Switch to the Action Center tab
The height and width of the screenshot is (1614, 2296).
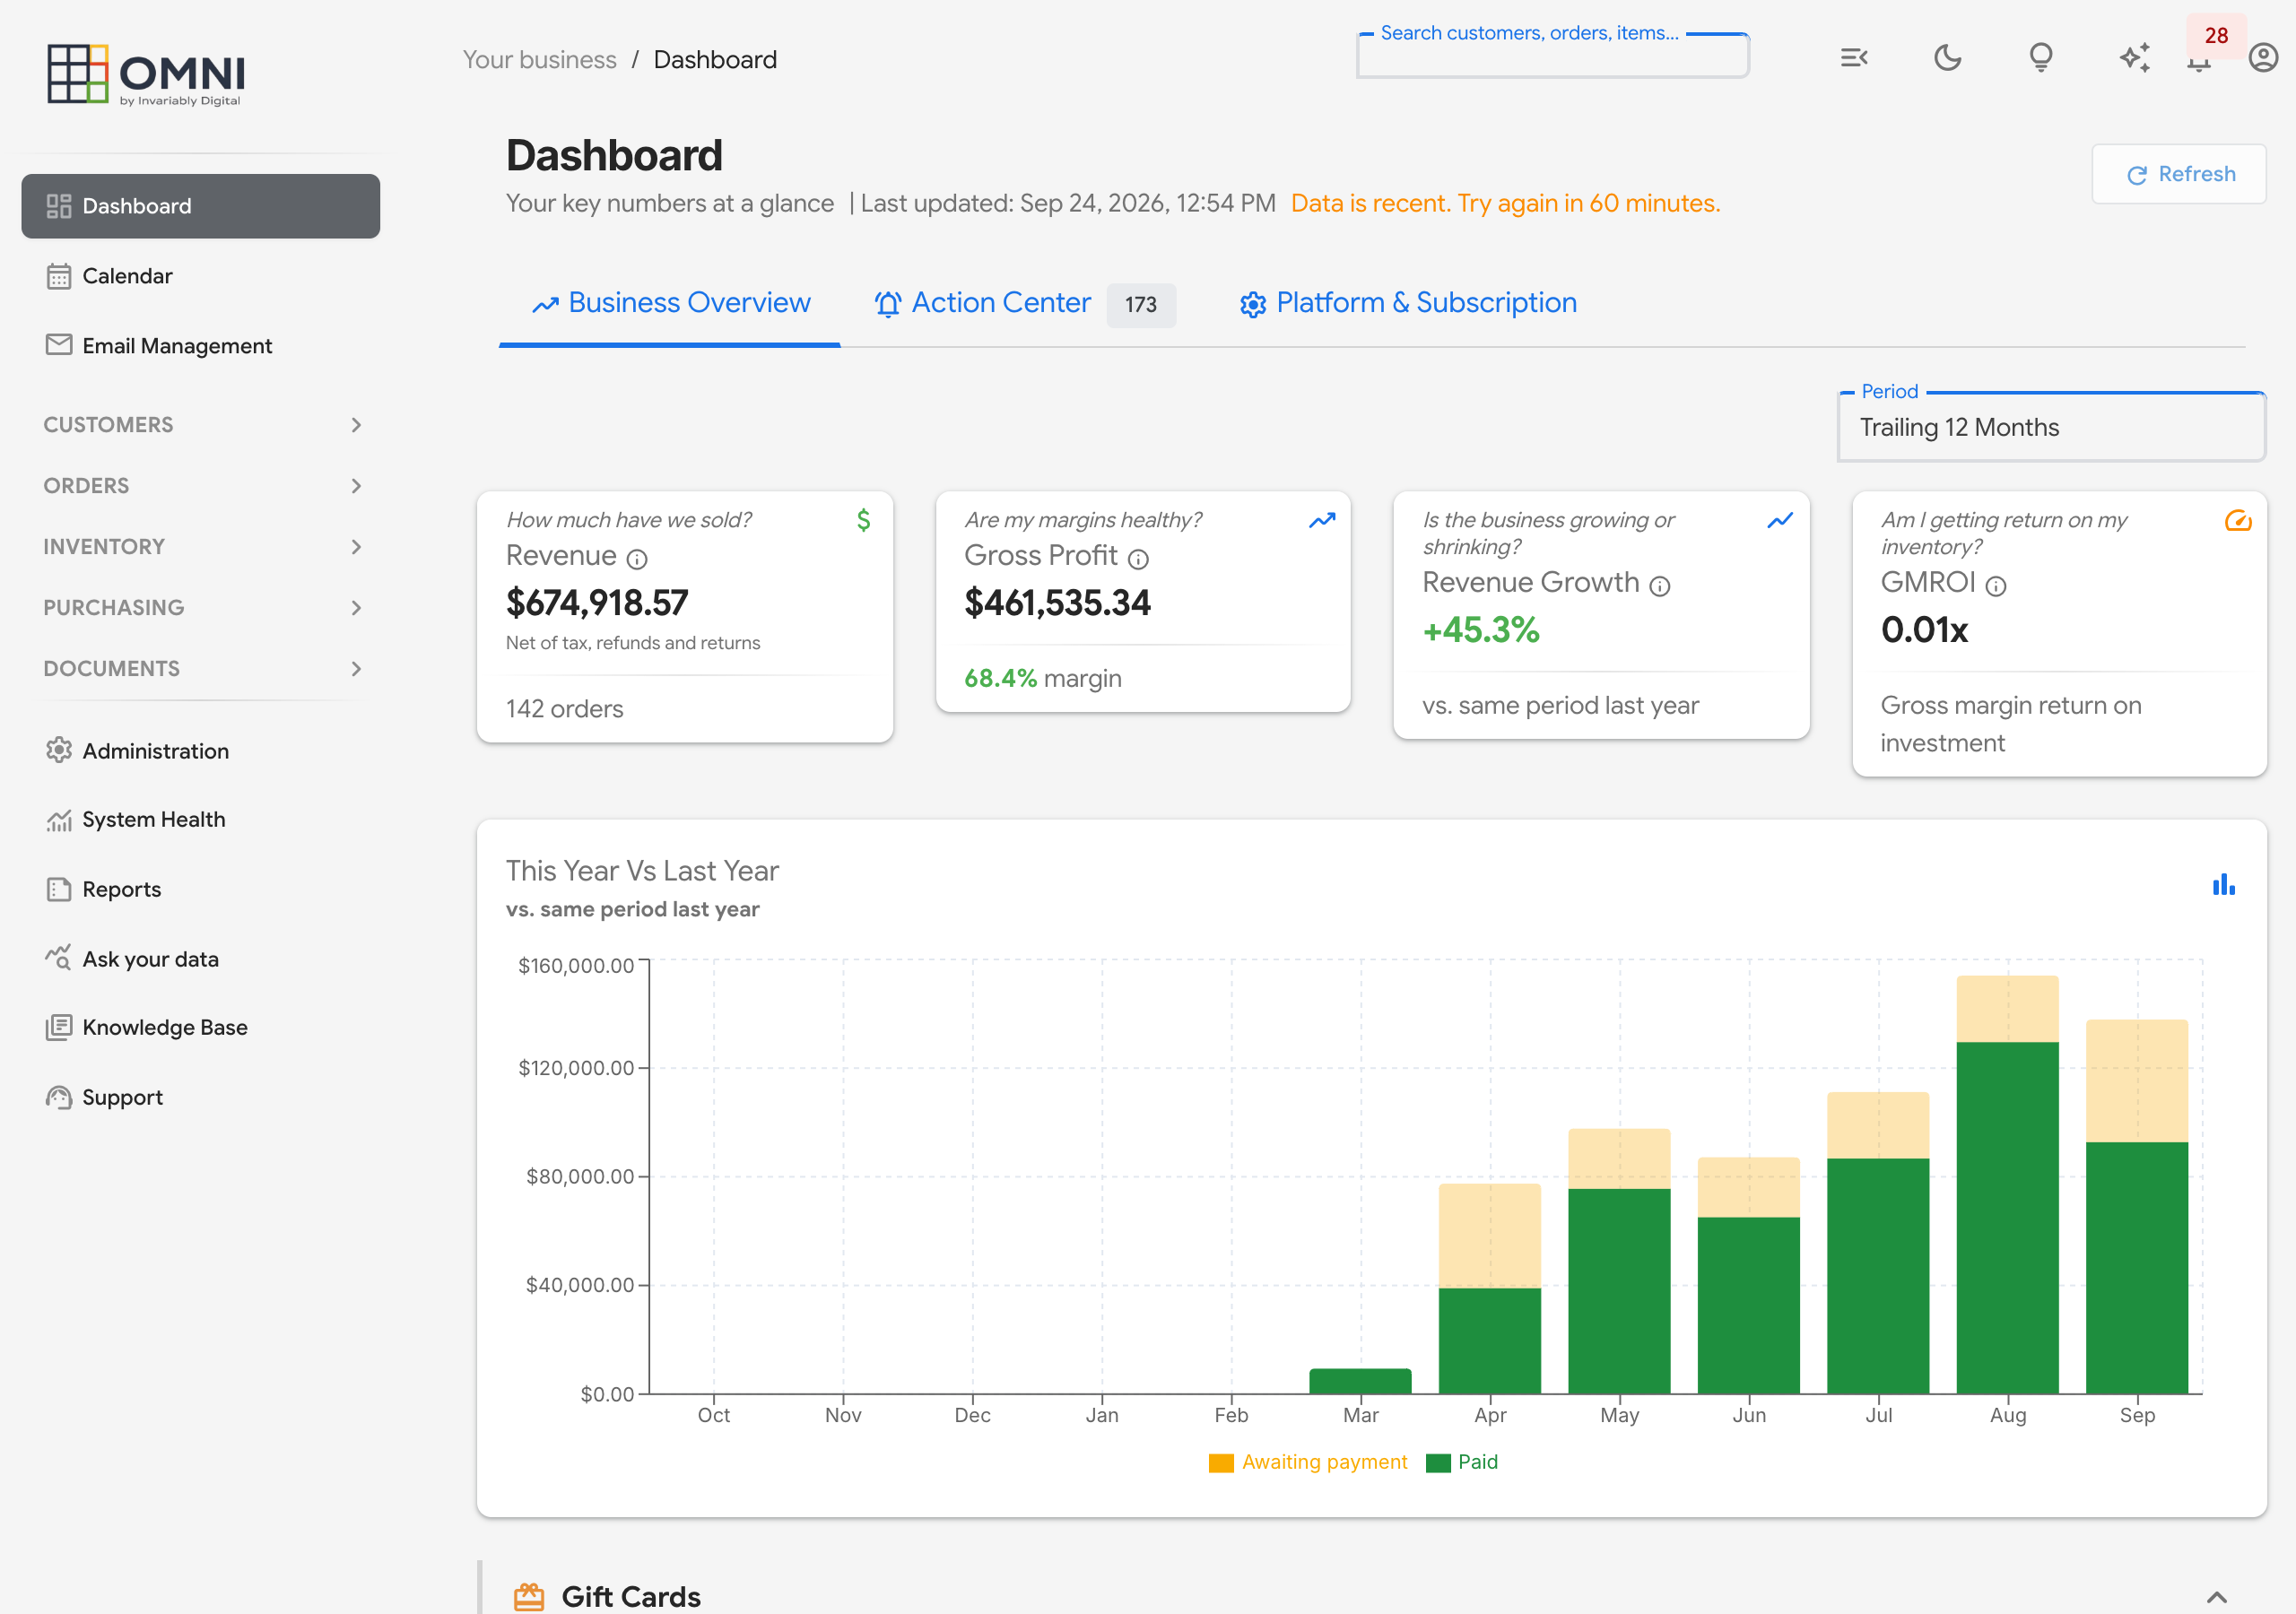coord(1024,303)
